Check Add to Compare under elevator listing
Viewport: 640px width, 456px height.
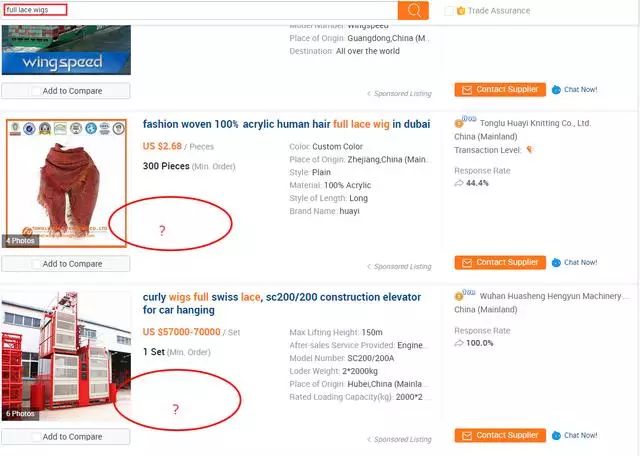coord(36,437)
